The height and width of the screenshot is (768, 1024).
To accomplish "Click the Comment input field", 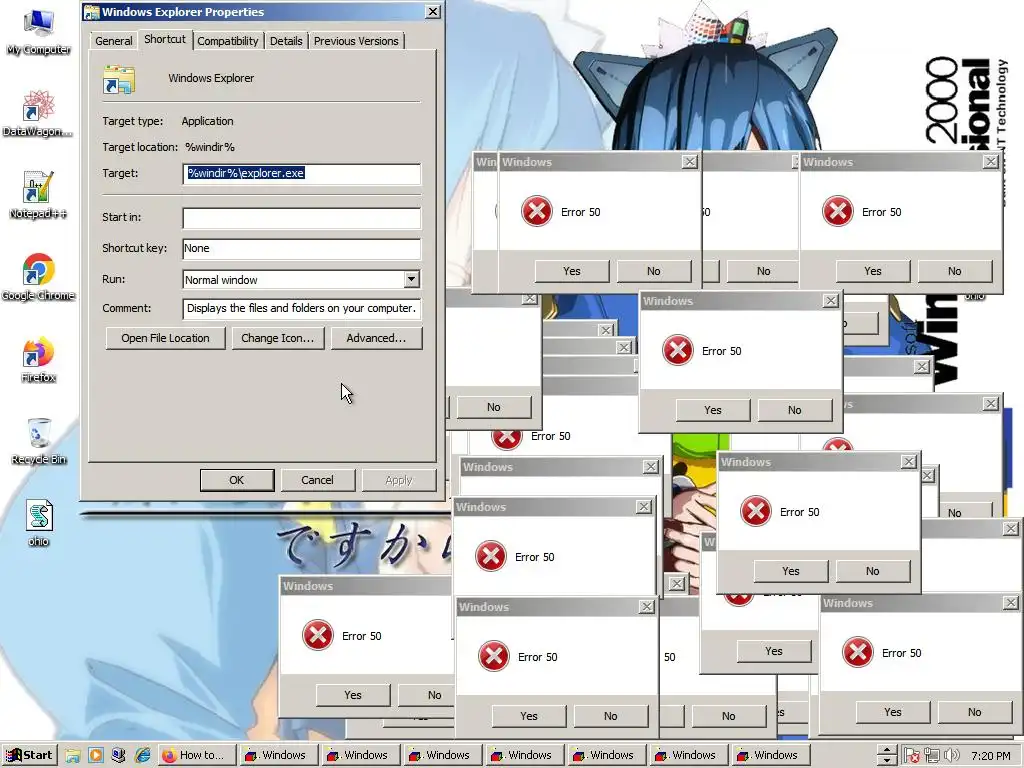I will click(x=302, y=309).
